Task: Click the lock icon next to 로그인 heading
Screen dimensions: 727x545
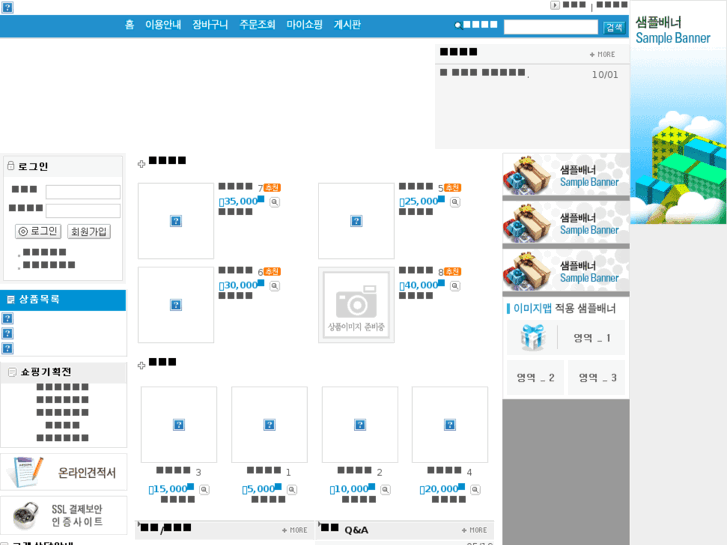Action: [x=11, y=166]
